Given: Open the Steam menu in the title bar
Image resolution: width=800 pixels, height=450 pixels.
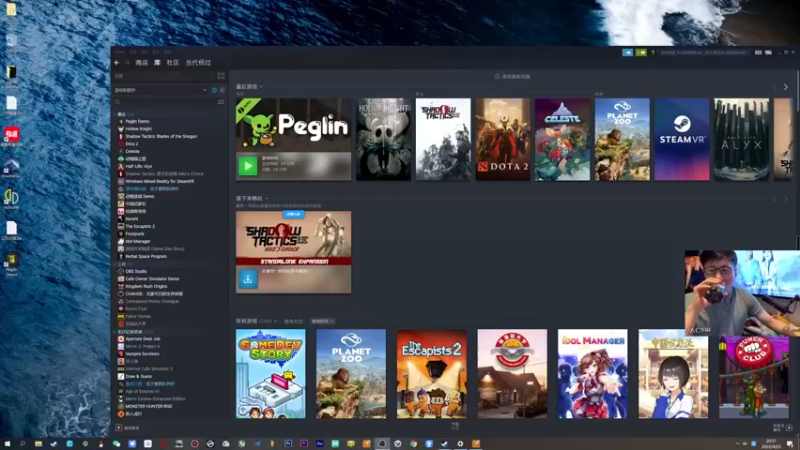Looking at the screenshot, I should [x=119, y=52].
